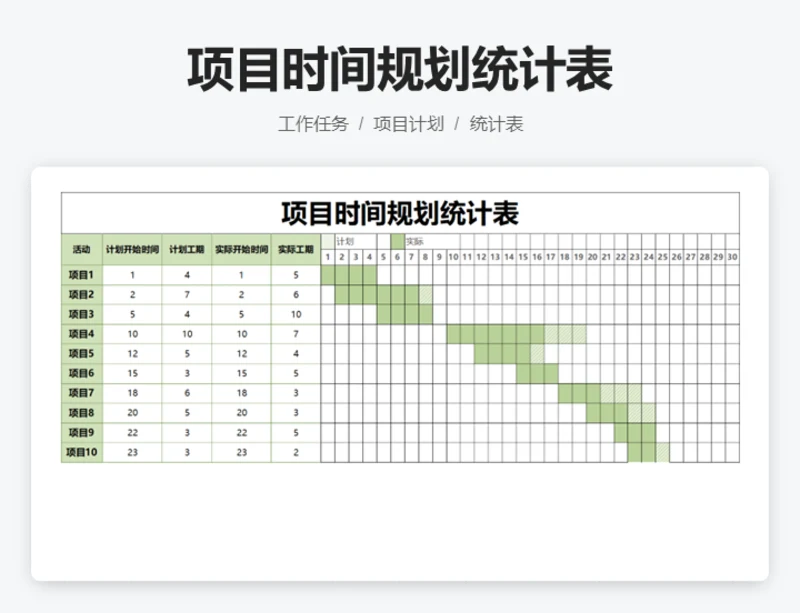This screenshot has height=613, width=800.
Task: Click the green Gantt bar for 项目4
Action: click(495, 334)
